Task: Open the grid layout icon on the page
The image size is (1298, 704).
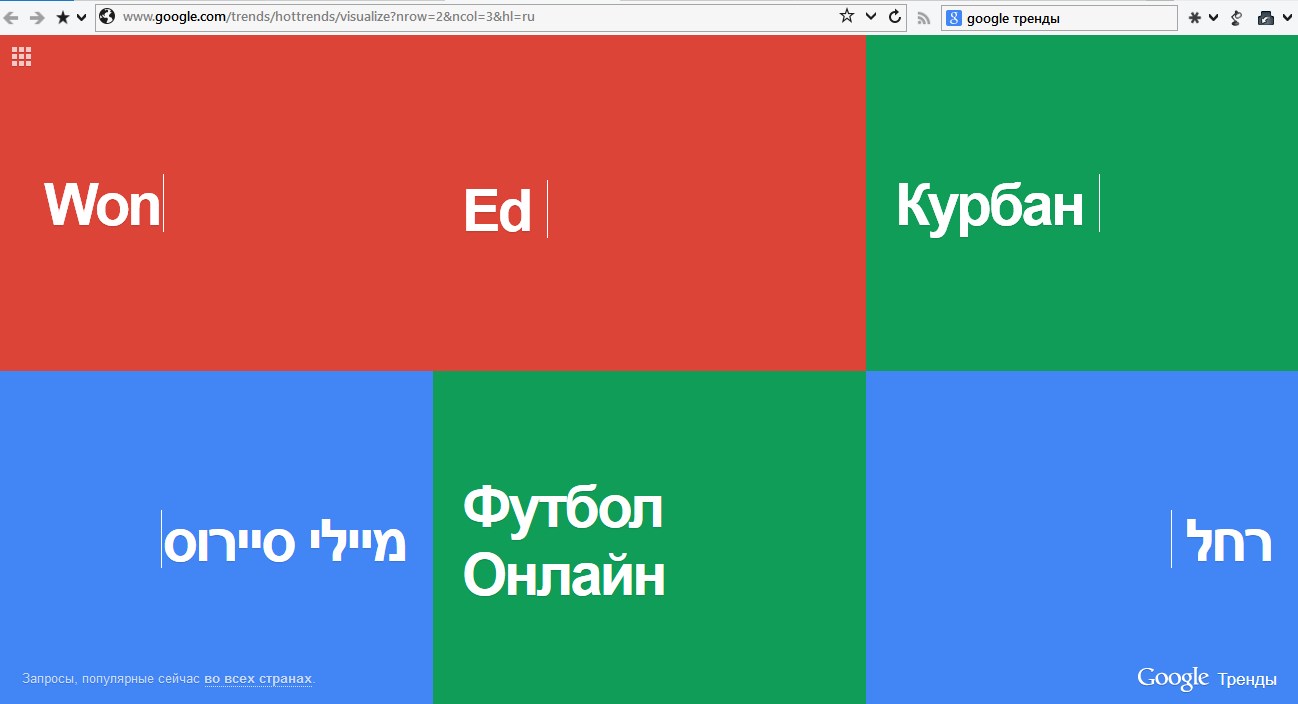Action: tap(21, 57)
